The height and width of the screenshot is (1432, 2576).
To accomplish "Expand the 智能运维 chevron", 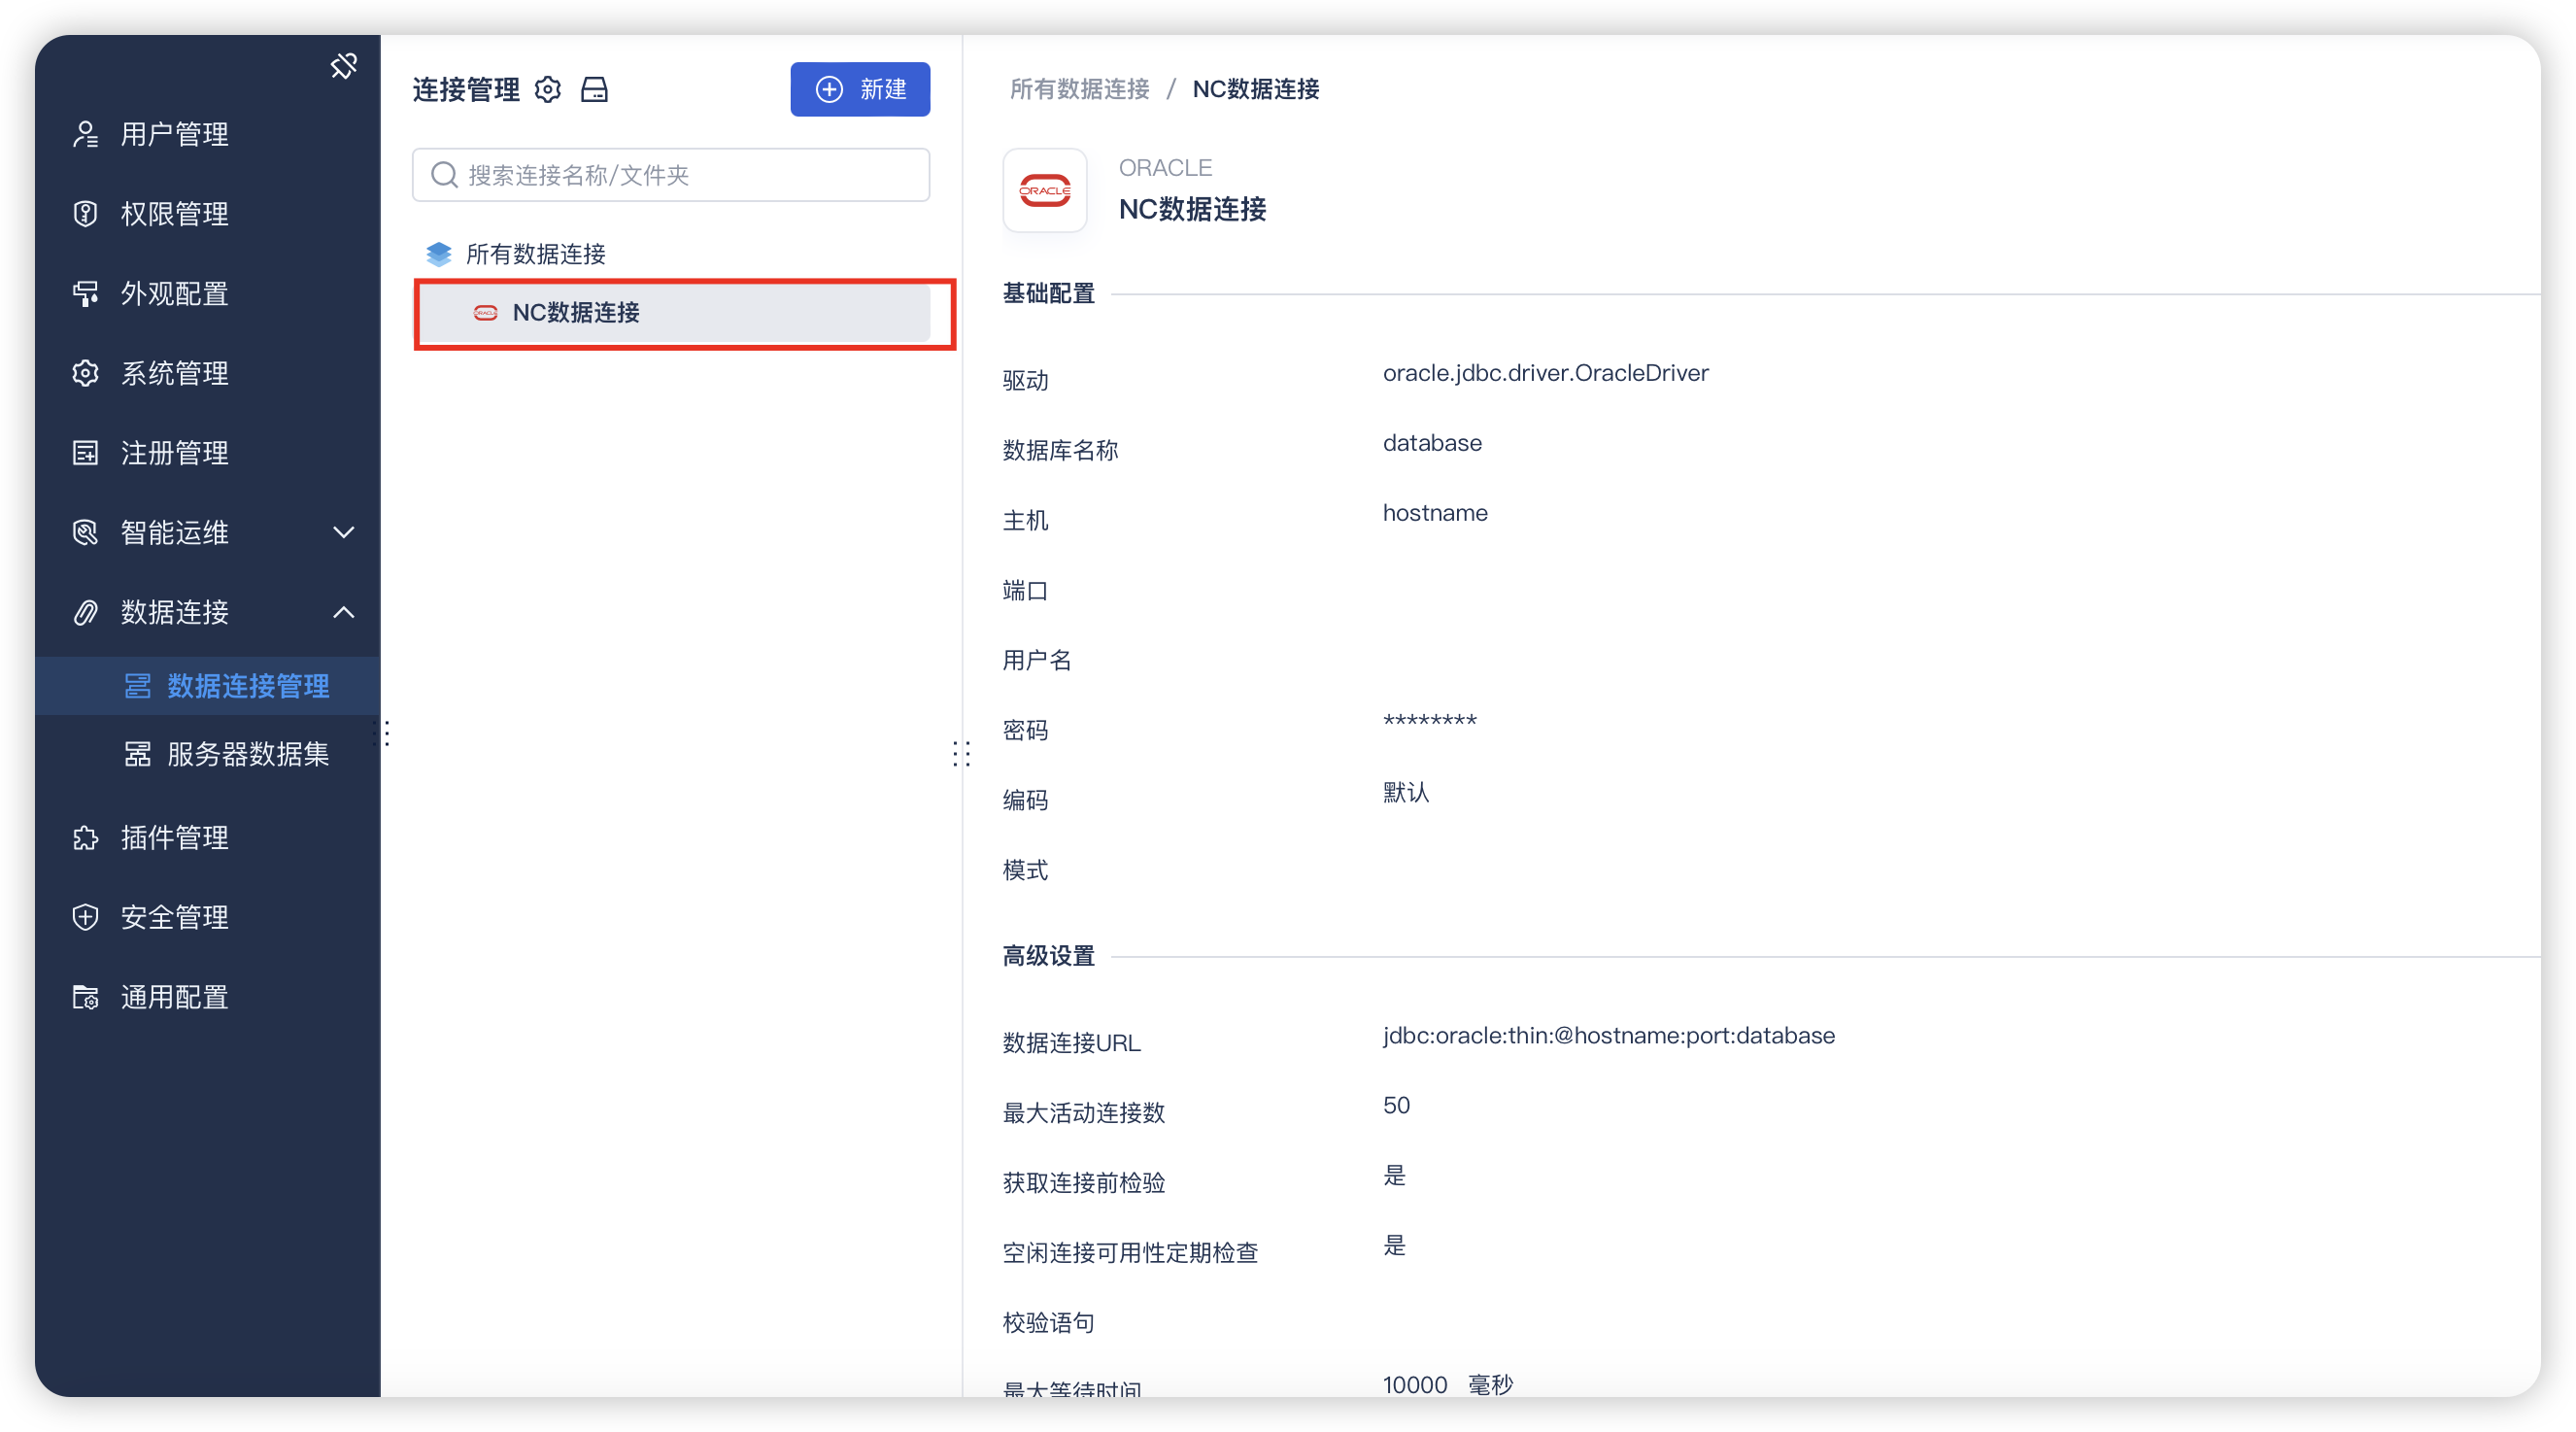I will (343, 532).
